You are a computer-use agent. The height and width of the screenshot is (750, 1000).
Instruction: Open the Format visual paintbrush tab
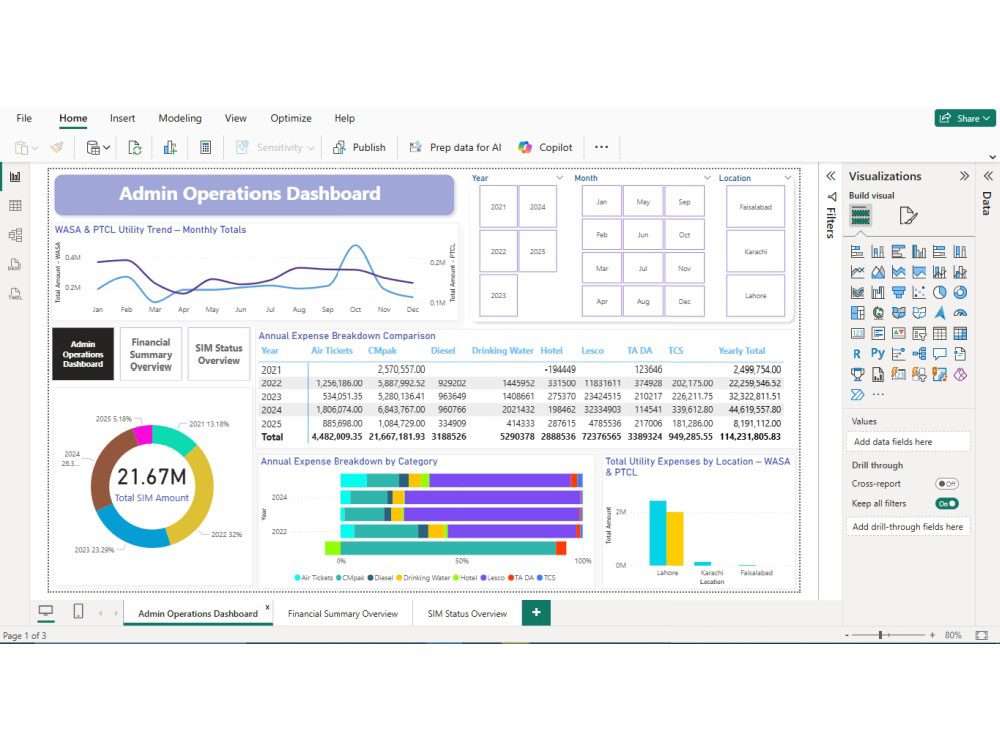908,216
